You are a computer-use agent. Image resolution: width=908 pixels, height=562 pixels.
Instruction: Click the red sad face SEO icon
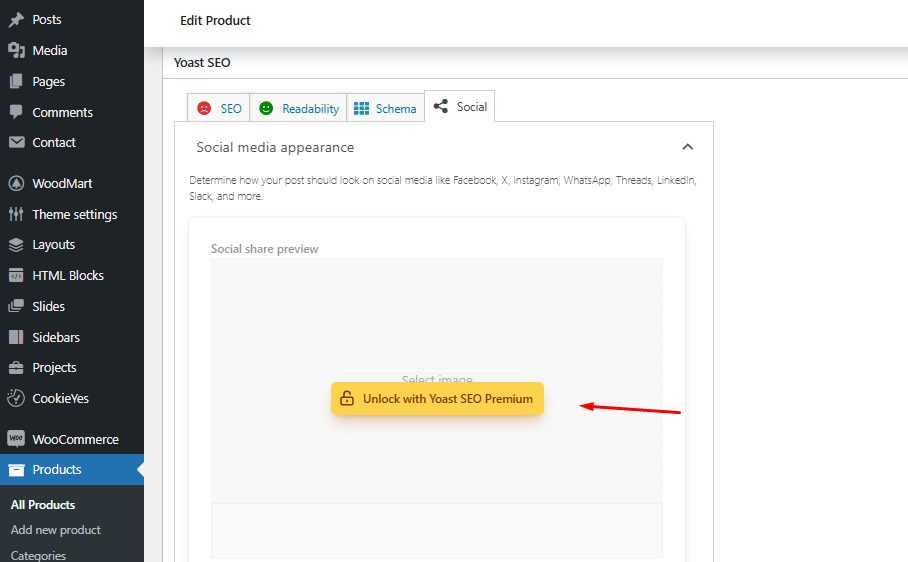coord(204,108)
